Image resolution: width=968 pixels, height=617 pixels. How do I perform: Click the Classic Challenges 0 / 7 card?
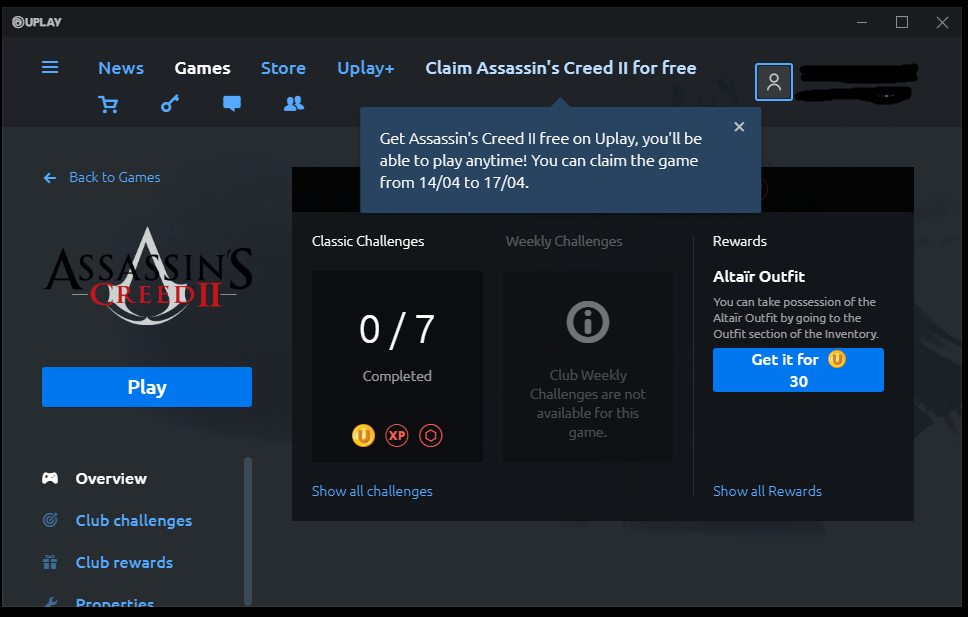(x=398, y=366)
